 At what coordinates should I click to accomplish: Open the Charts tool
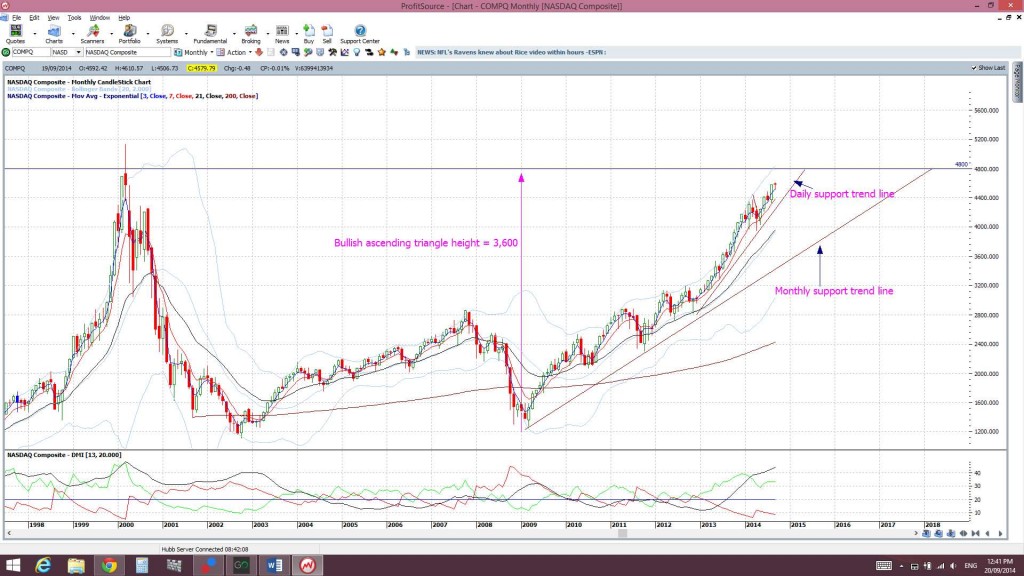click(x=54, y=34)
